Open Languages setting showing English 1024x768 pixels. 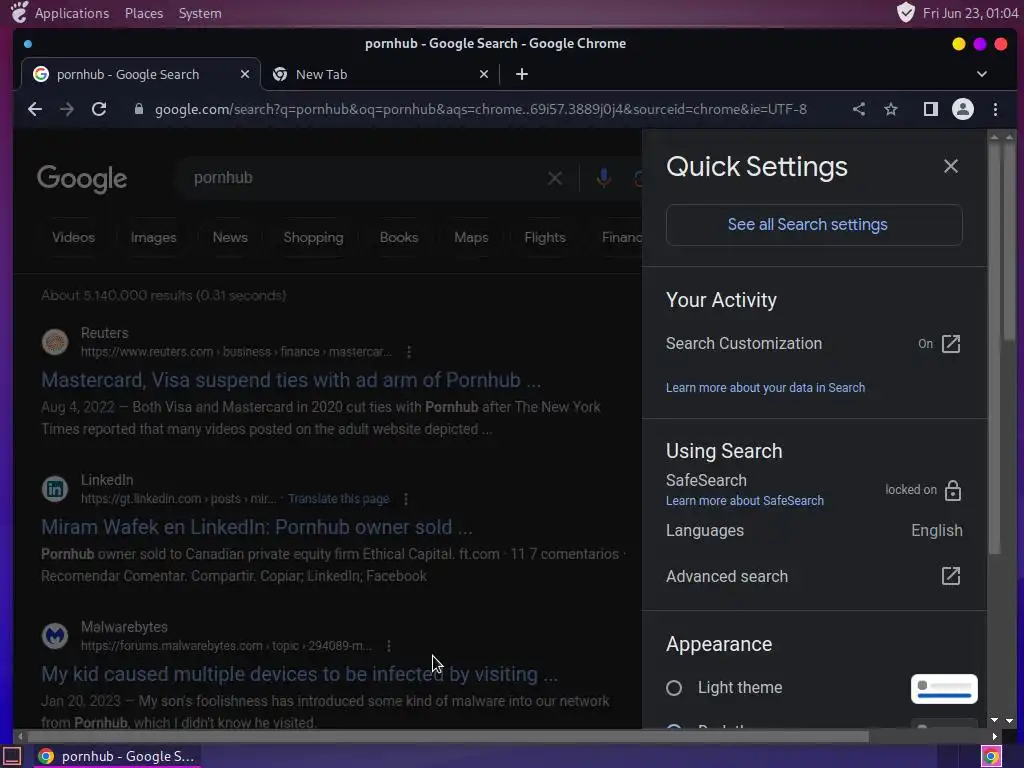(814, 530)
